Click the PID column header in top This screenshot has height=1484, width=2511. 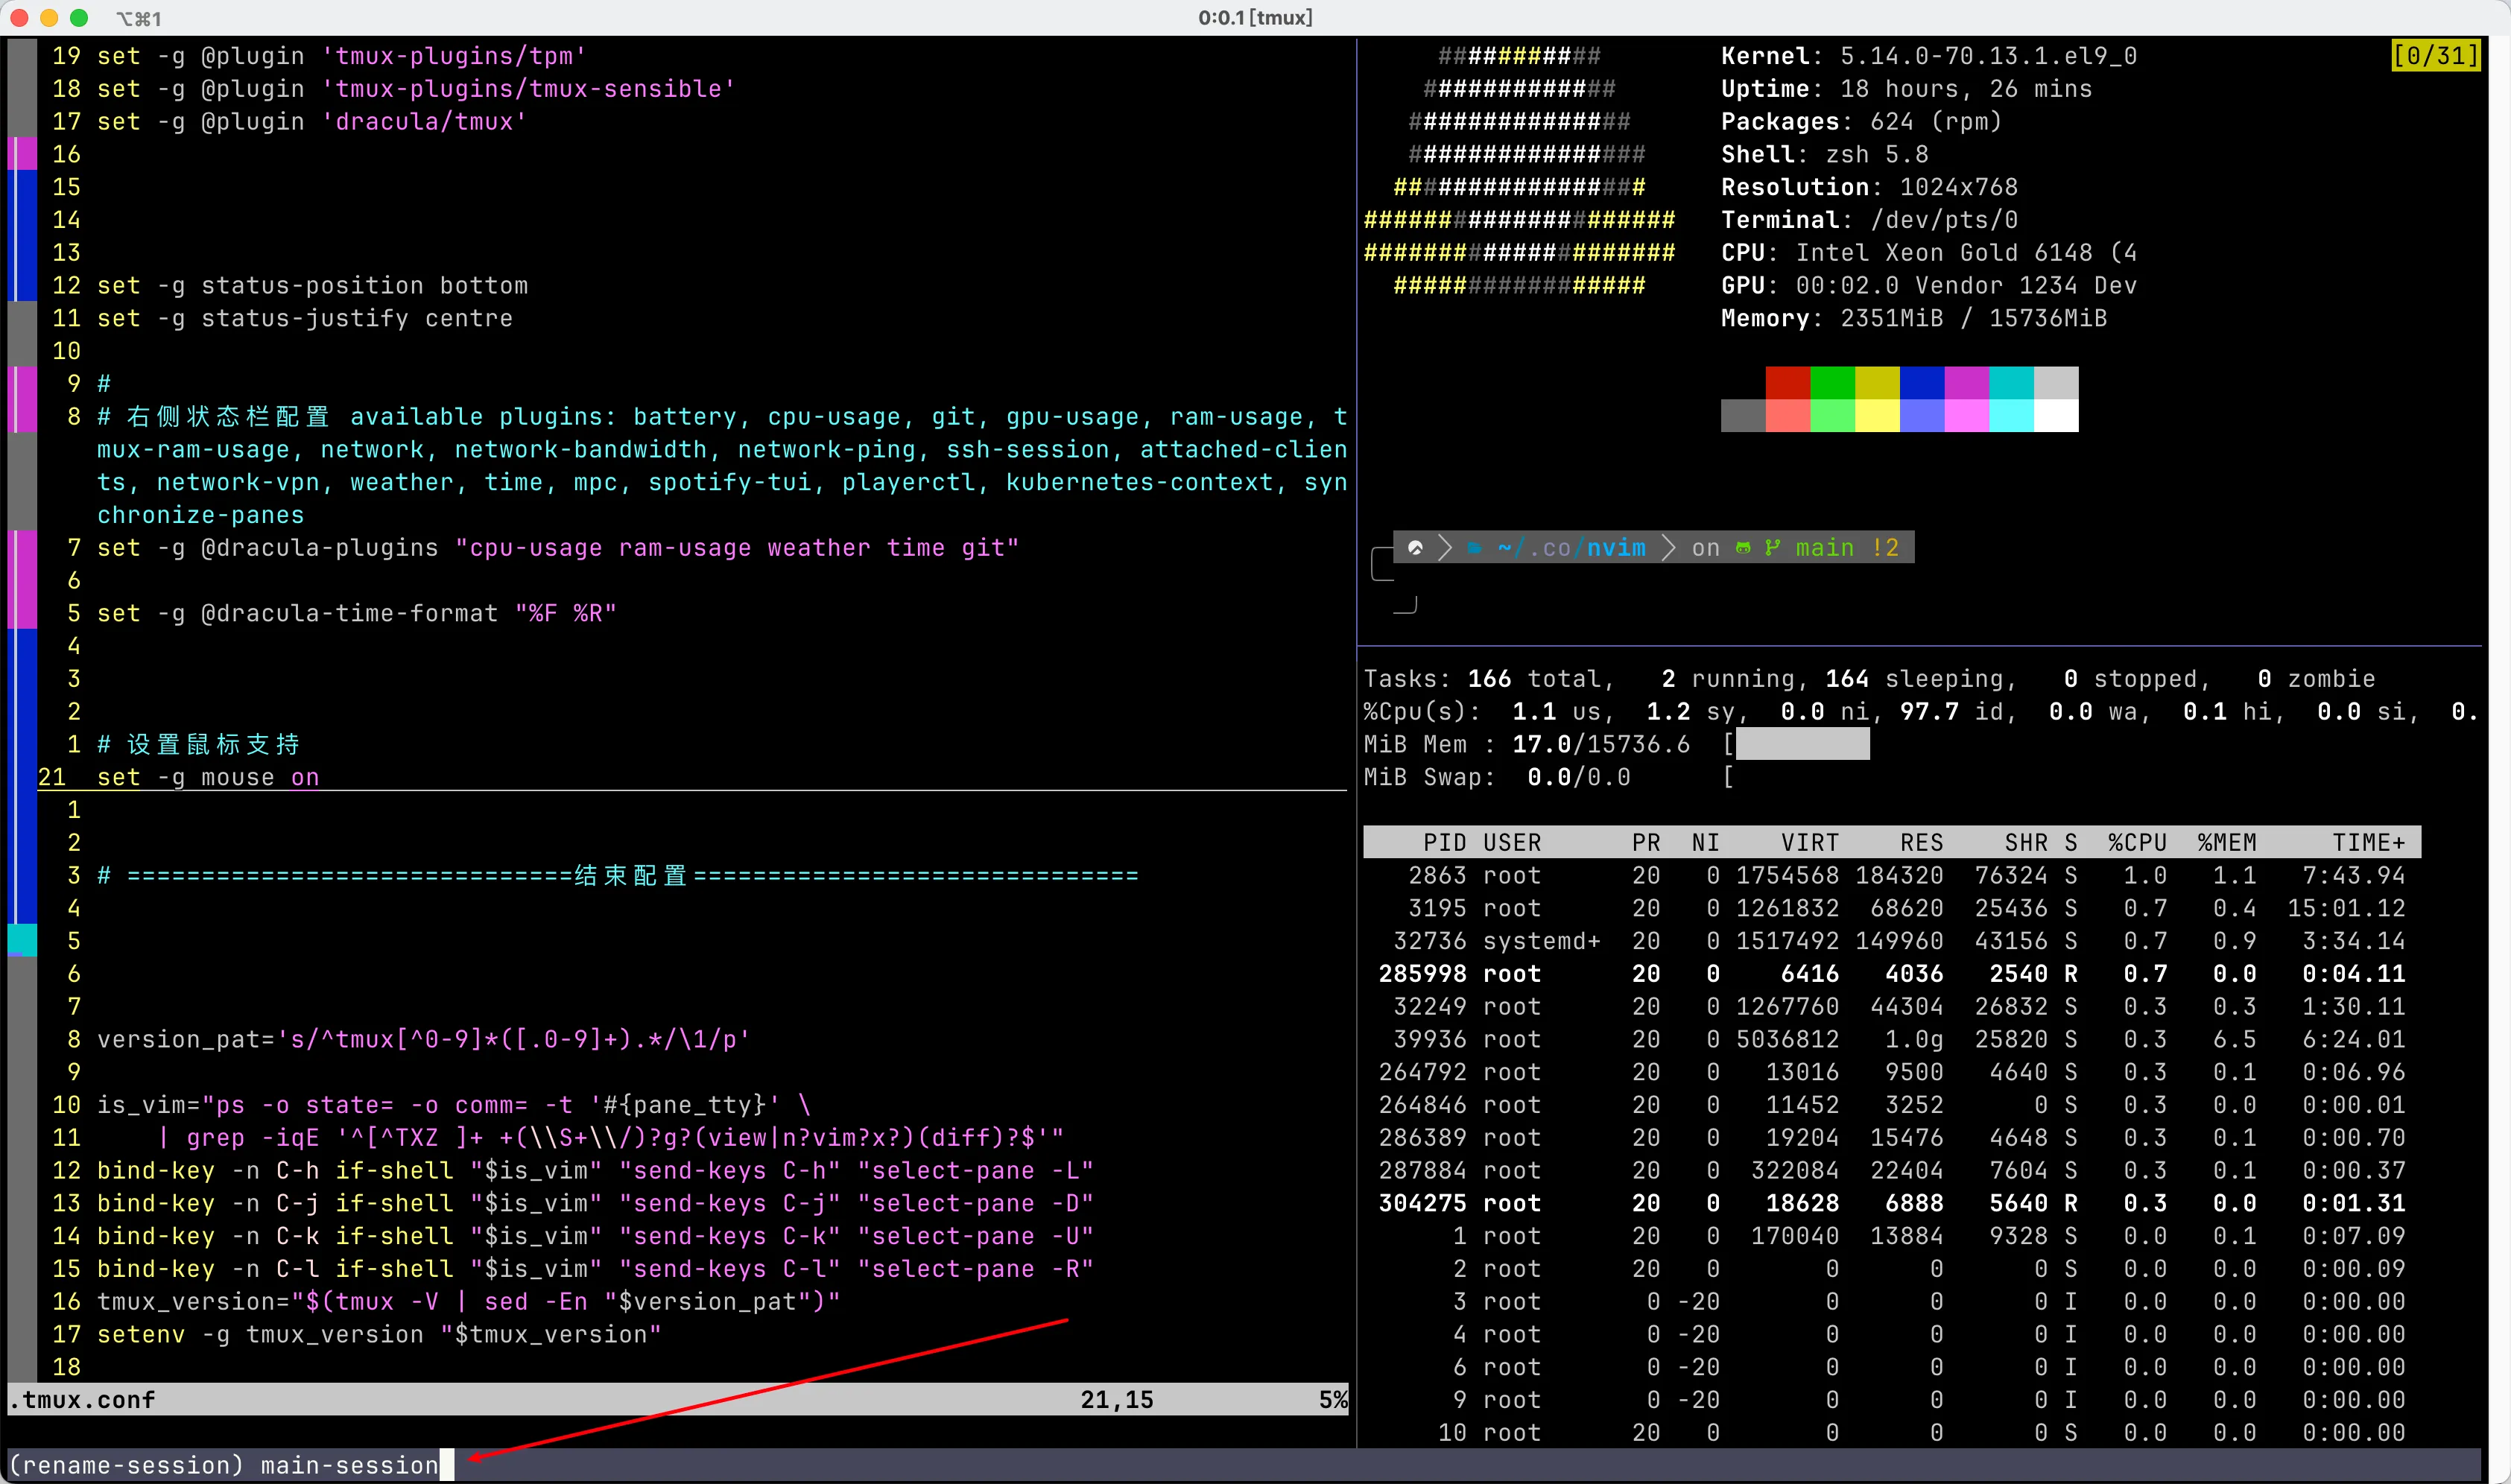1445,842
